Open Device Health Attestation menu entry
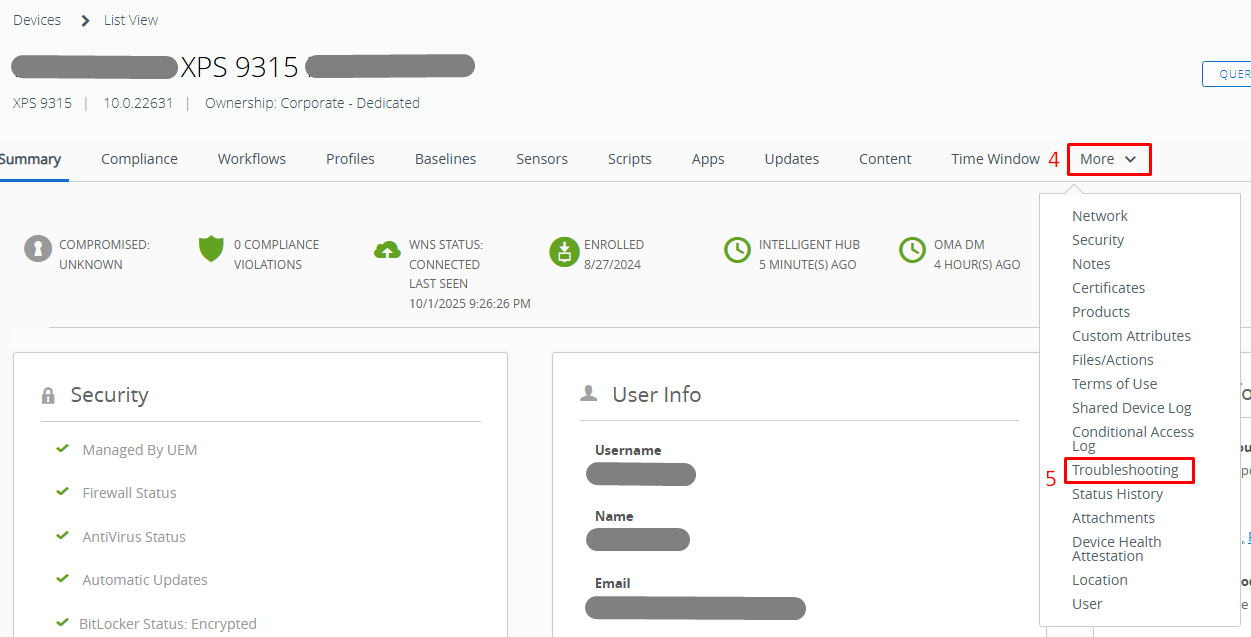This screenshot has width=1251, height=637. pos(1116,549)
